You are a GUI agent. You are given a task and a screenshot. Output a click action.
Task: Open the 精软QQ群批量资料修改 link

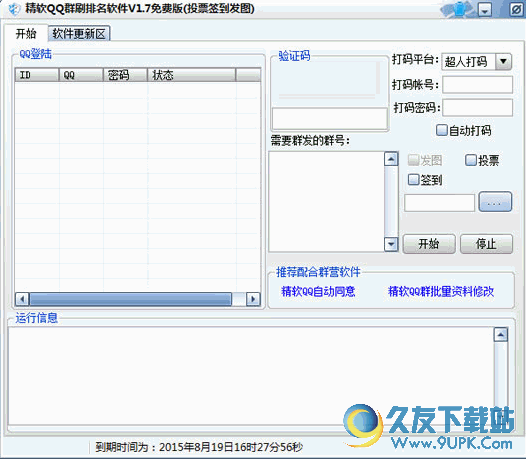[441, 291]
